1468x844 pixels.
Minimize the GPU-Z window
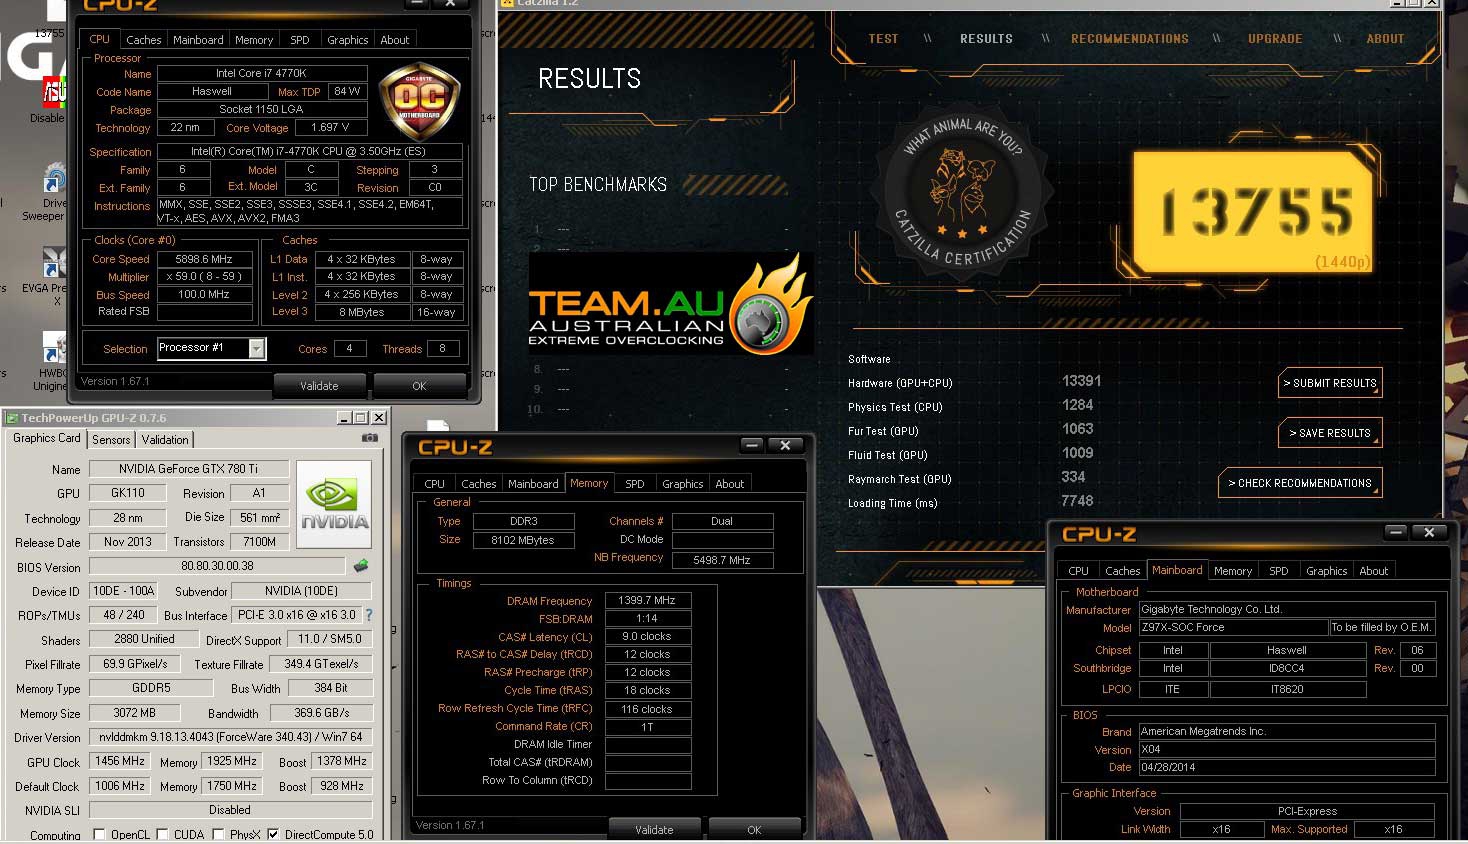point(344,417)
